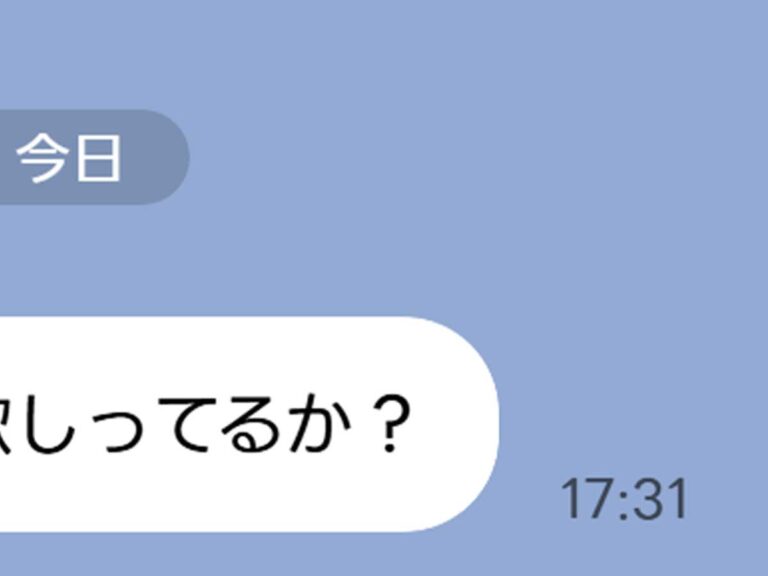Click the る character in the message

click(253, 424)
